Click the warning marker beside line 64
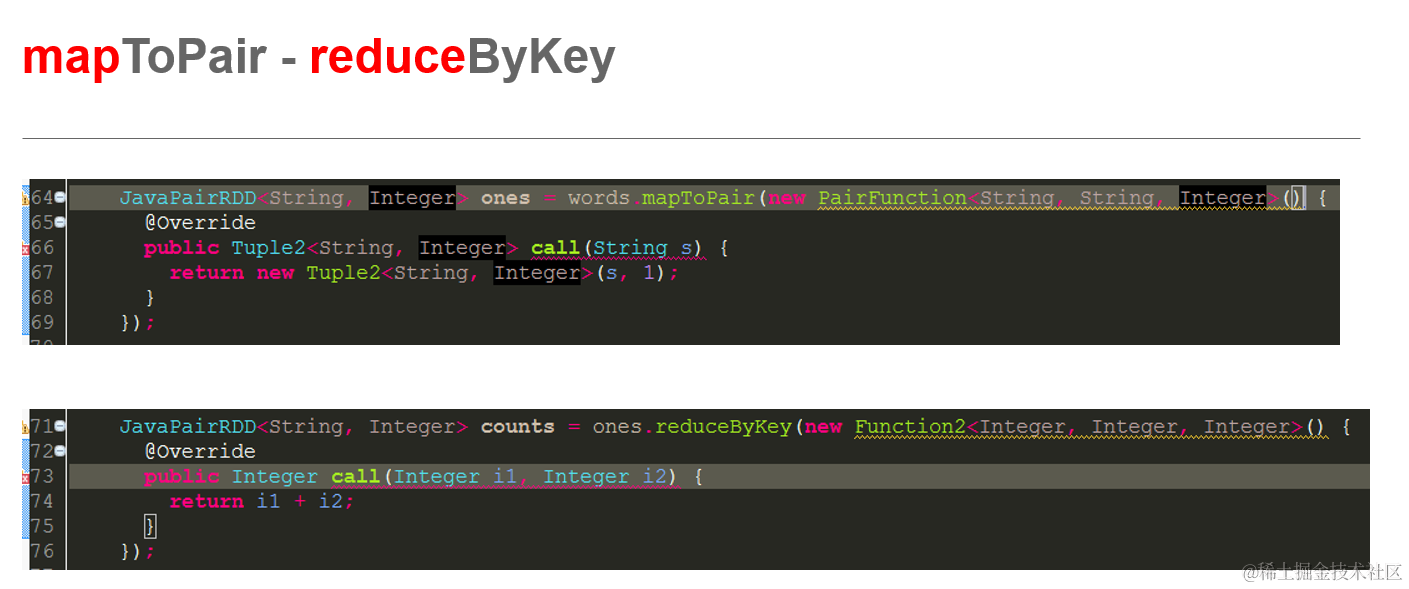This screenshot has height=589, width=1409. (26, 198)
